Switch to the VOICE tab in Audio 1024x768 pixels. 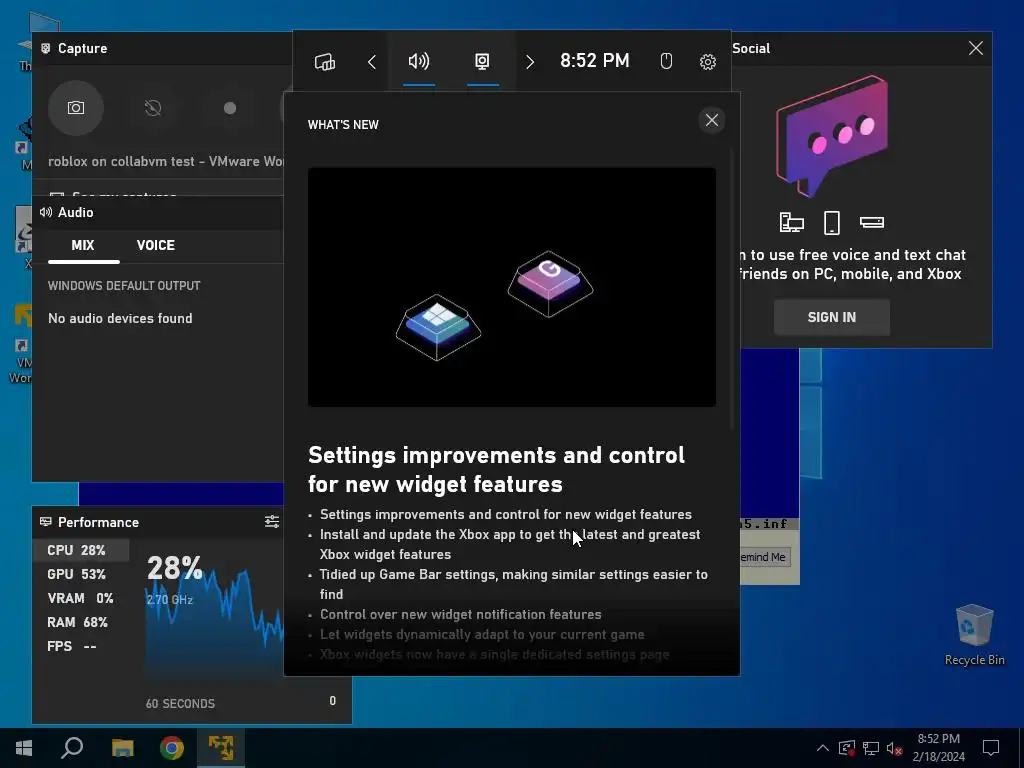coord(155,246)
